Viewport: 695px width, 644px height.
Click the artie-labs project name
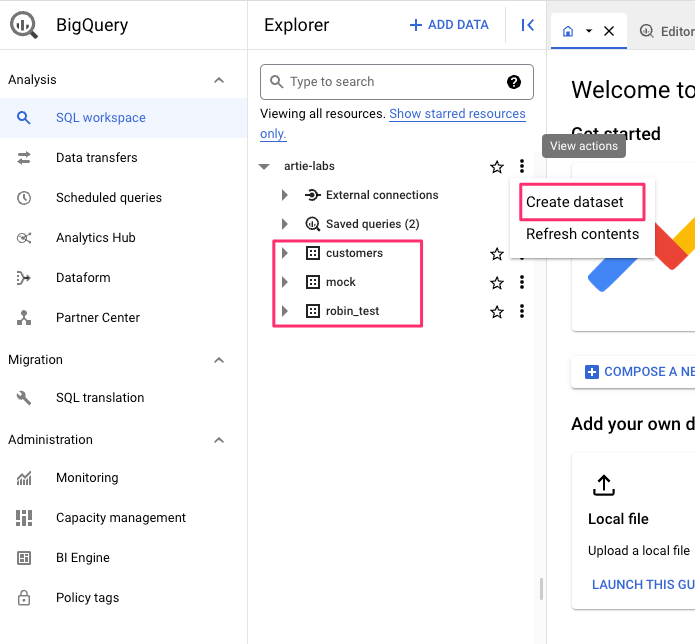309,166
